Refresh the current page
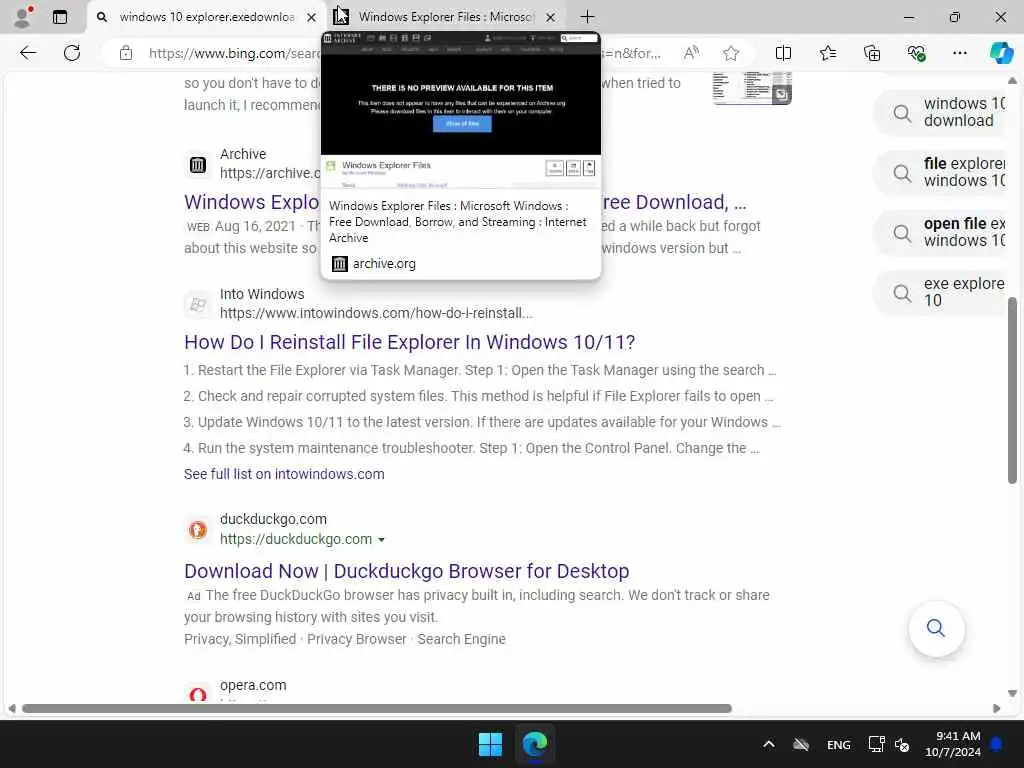 tap(72, 53)
